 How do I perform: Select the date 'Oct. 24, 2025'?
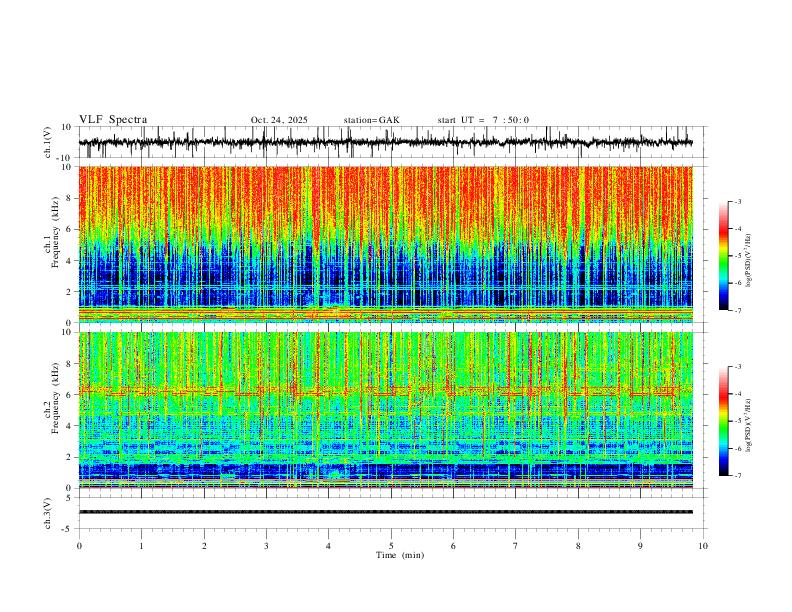coord(279,120)
